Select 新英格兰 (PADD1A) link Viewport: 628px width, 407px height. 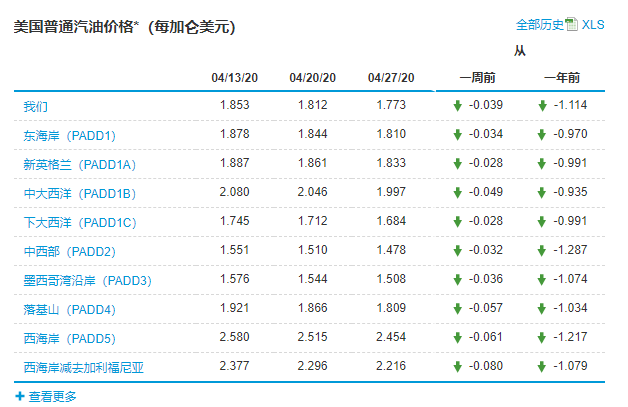point(80,165)
